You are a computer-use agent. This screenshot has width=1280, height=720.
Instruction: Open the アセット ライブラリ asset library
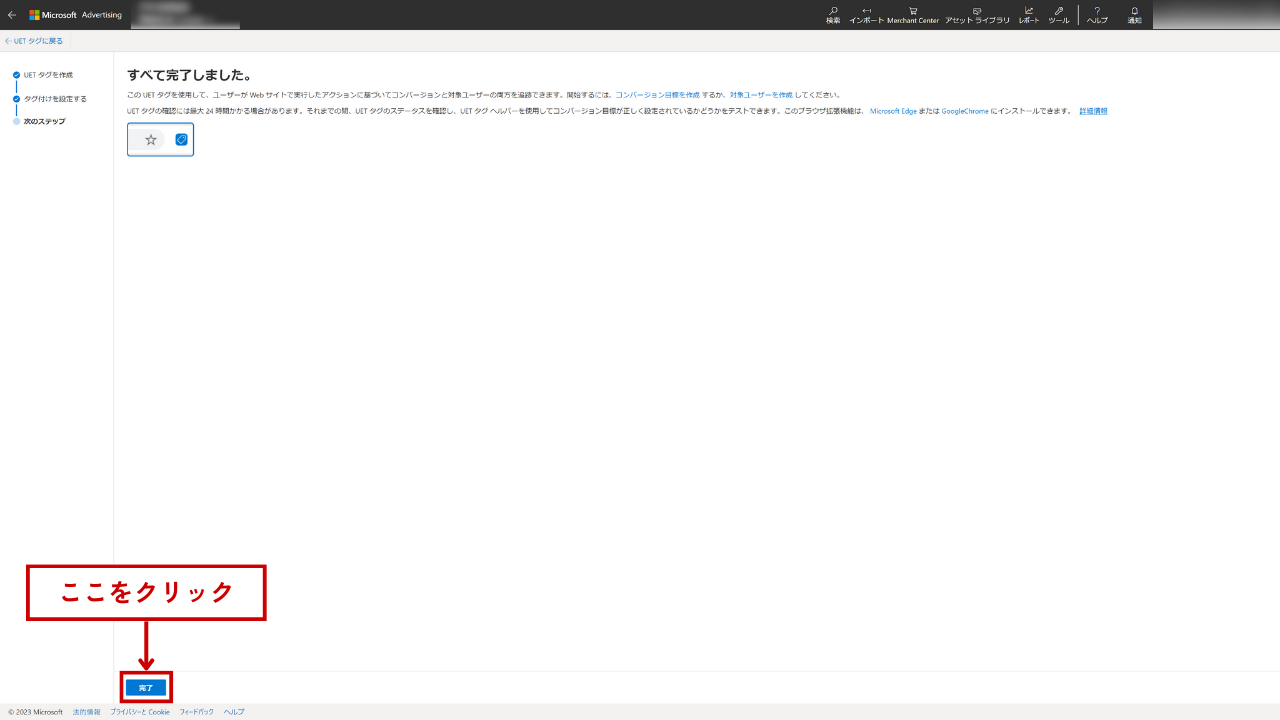pyautogui.click(x=977, y=15)
